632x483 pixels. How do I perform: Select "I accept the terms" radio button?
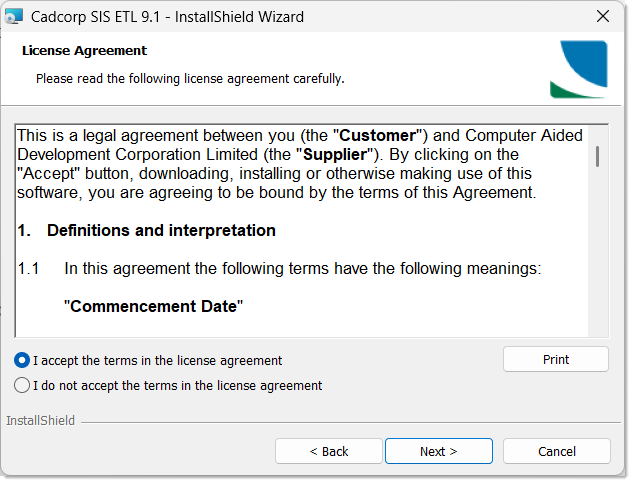pyautogui.click(x=22, y=360)
